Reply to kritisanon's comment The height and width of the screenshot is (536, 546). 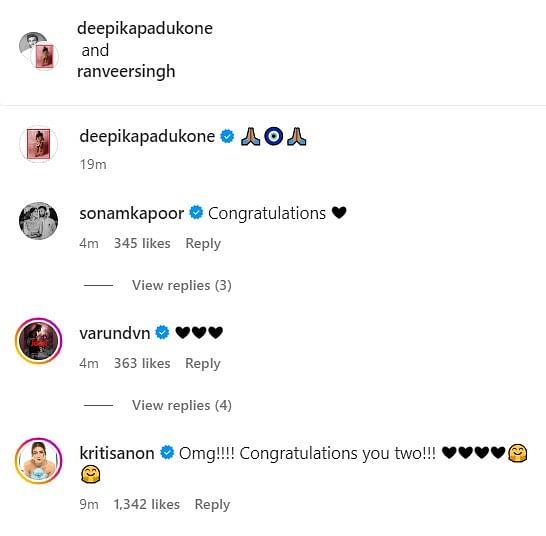click(x=212, y=505)
